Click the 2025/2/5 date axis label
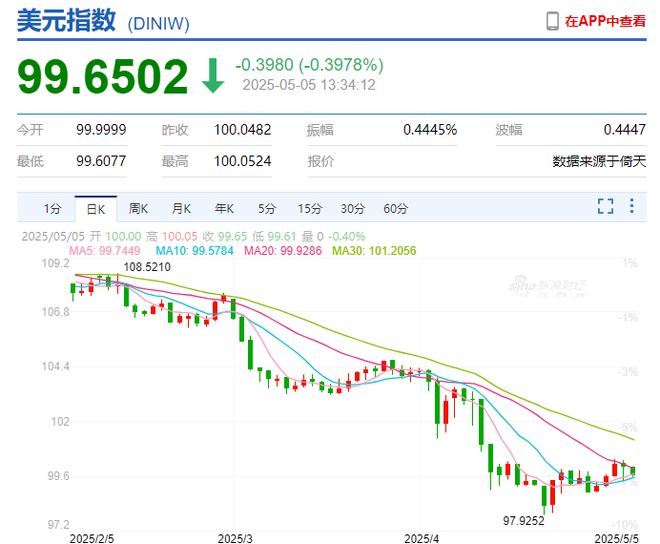Screen dimensions: 660x544 (x=92, y=538)
